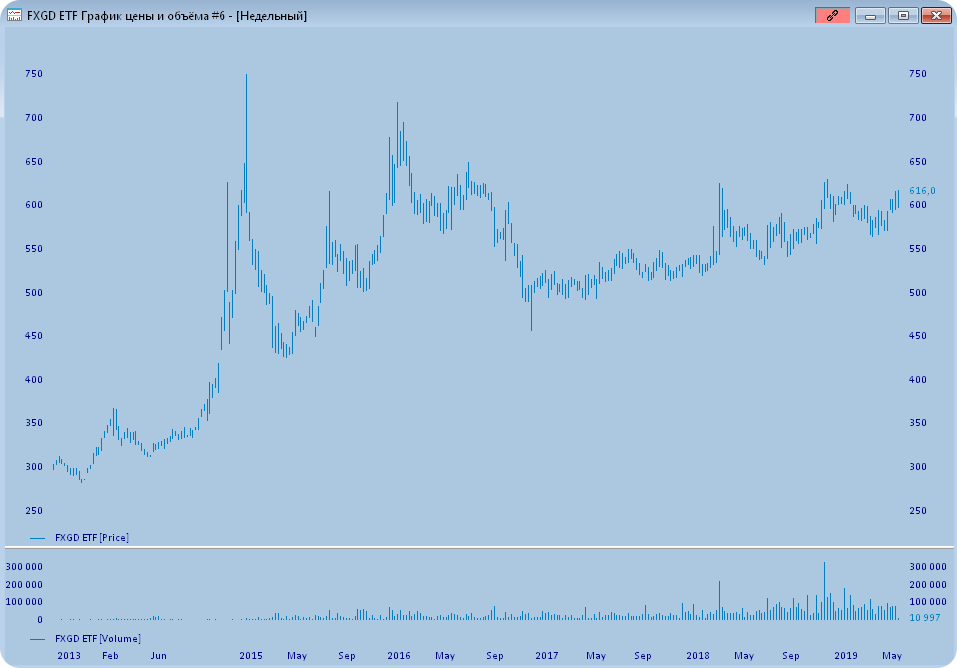
Task: Click the 2015 label on the time axis
Action: pos(251,655)
